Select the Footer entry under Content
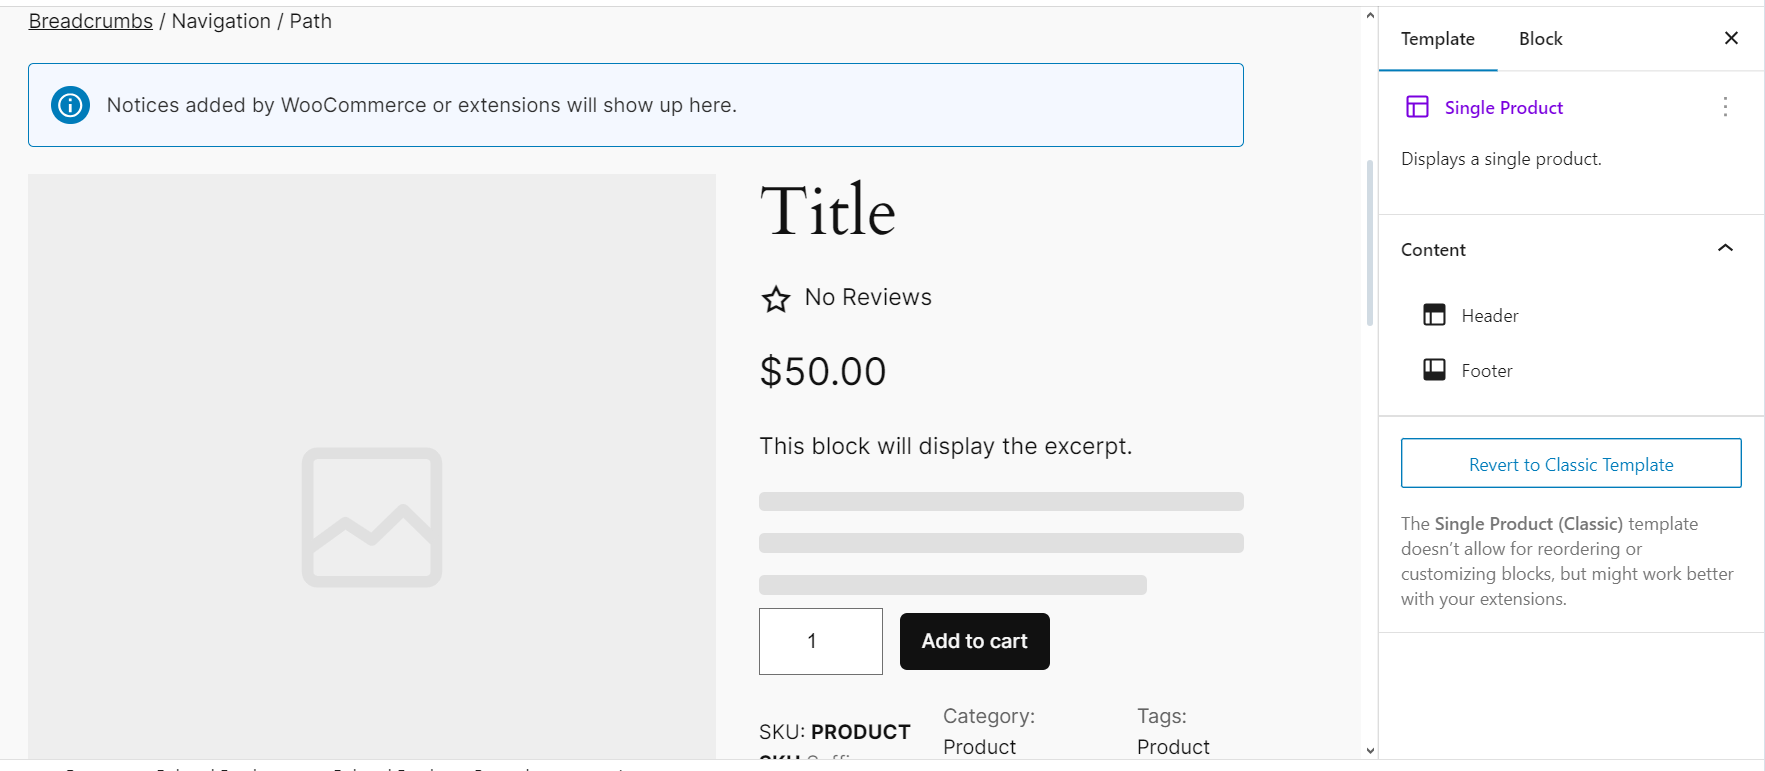The width and height of the screenshot is (1765, 771). click(x=1487, y=369)
